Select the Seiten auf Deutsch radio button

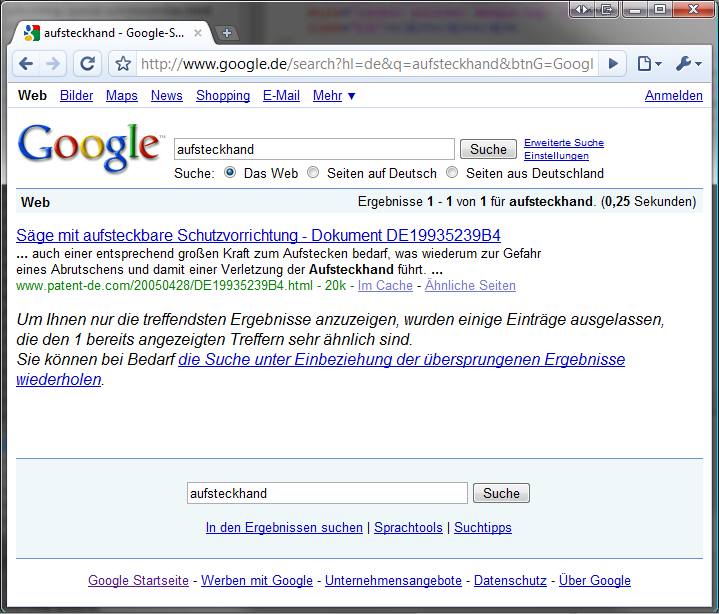(313, 172)
